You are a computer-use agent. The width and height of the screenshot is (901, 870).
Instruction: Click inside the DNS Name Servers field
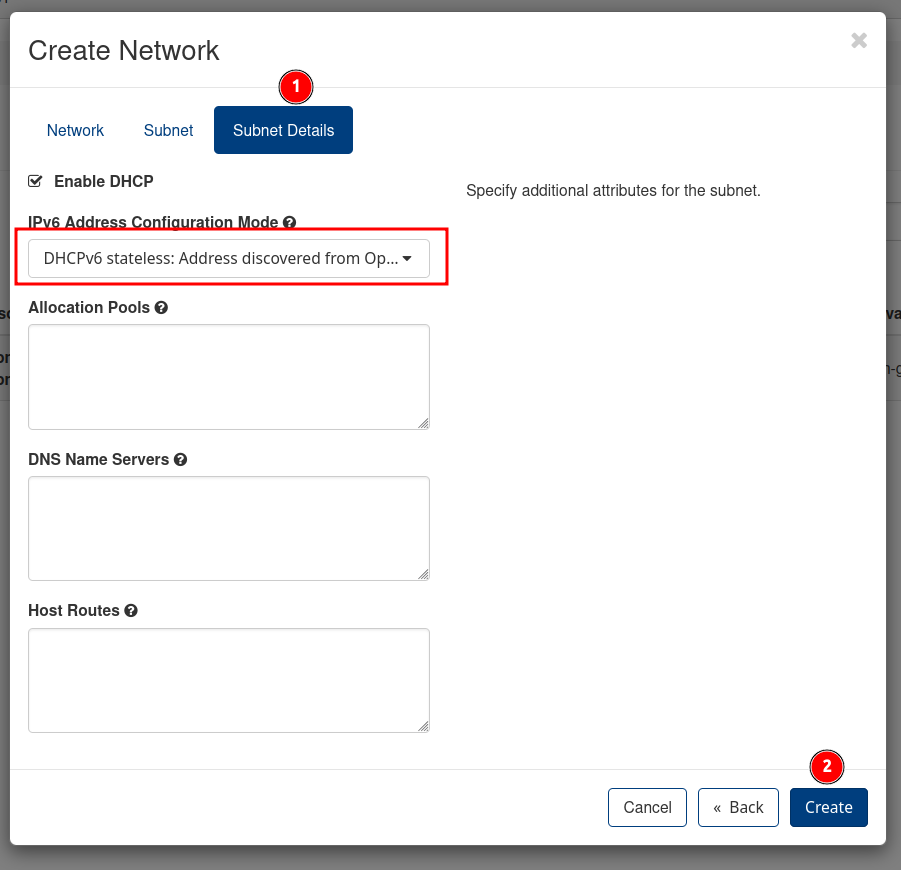228,528
